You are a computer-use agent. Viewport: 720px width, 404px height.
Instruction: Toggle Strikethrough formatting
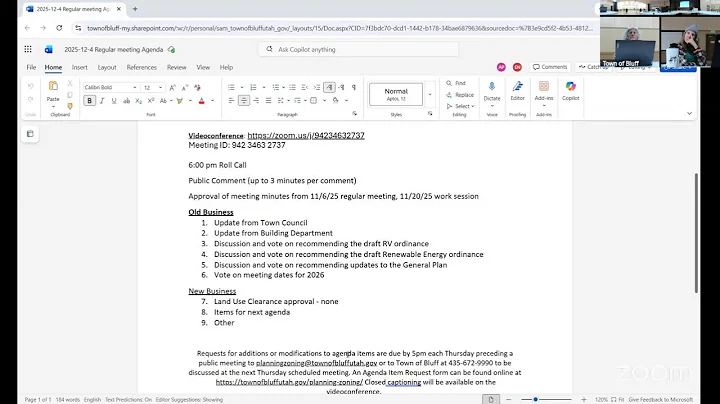coord(126,101)
